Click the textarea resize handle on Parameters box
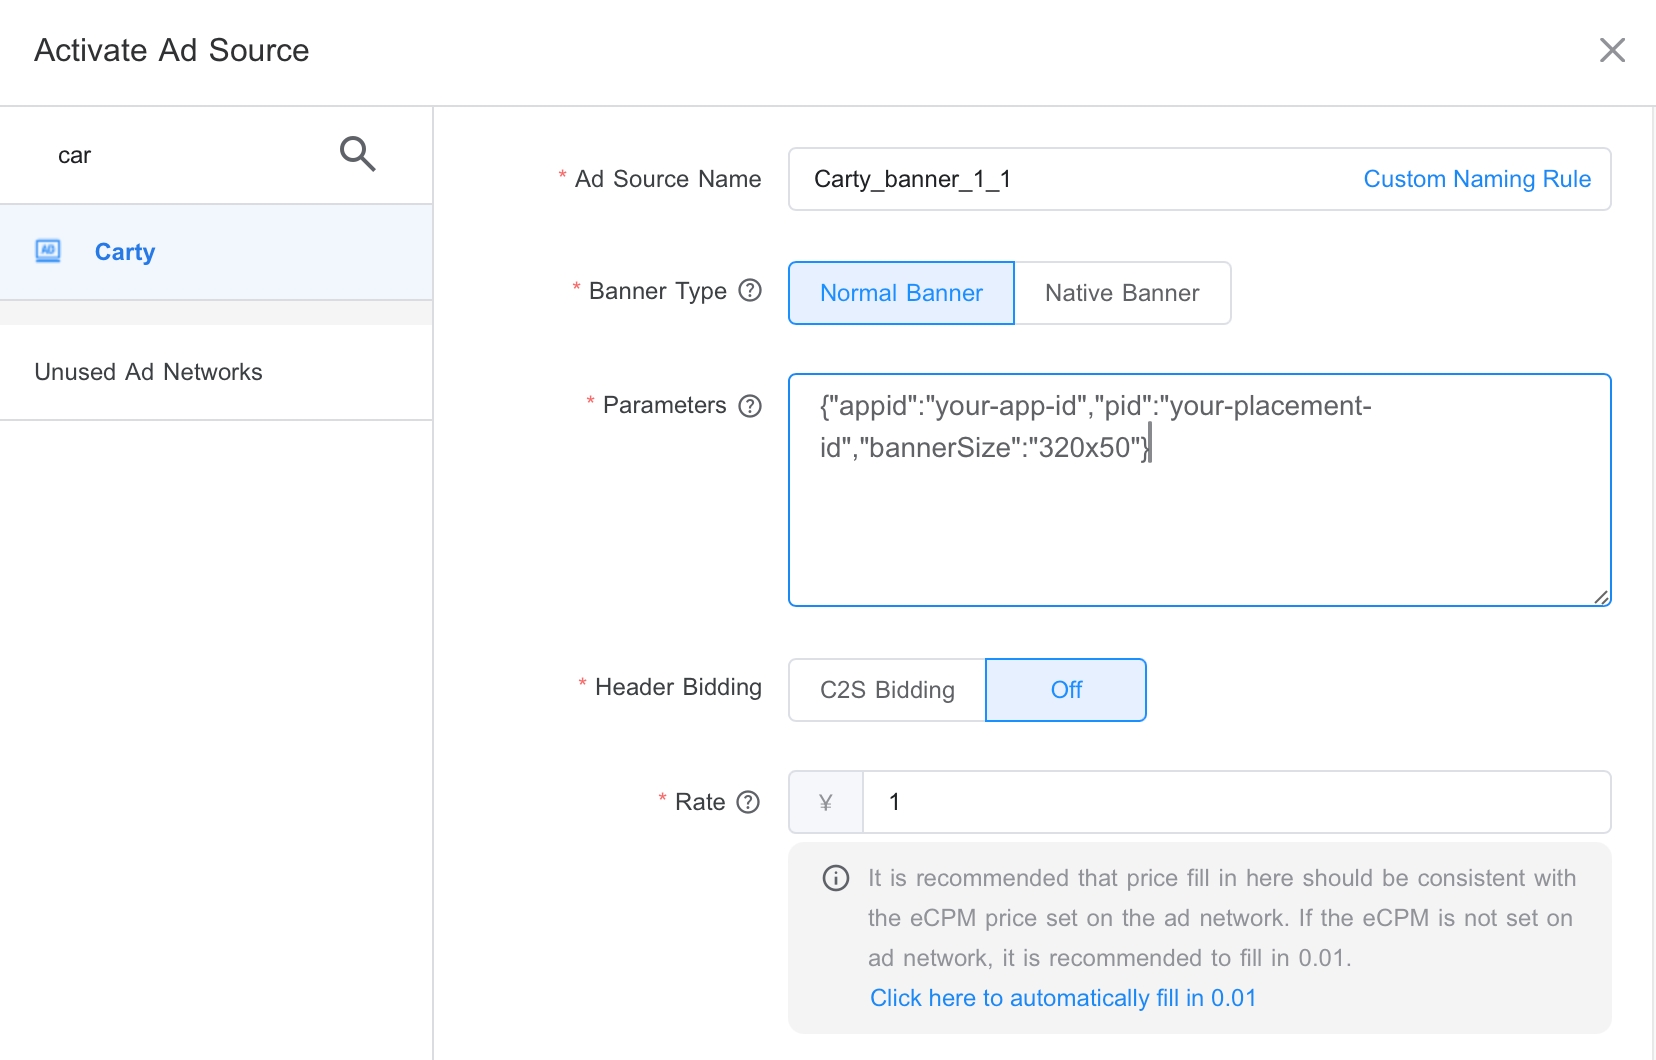1656x1060 pixels. point(1601,596)
